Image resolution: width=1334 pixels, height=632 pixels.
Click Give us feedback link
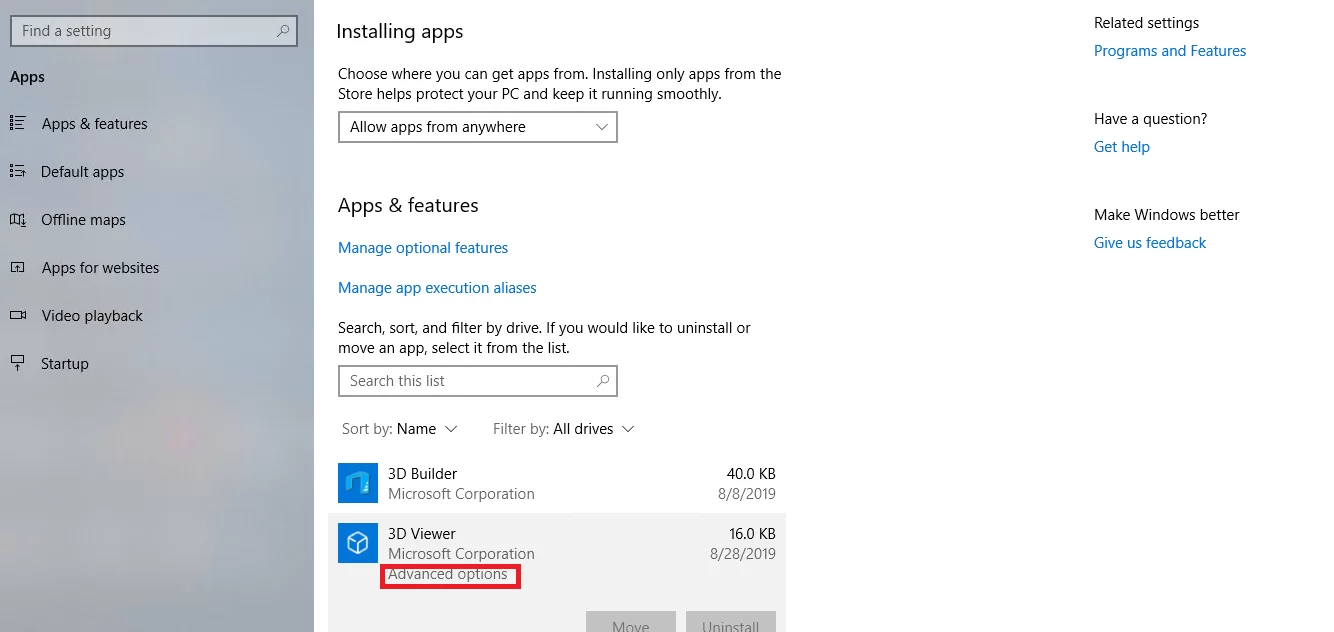pyautogui.click(x=1150, y=243)
